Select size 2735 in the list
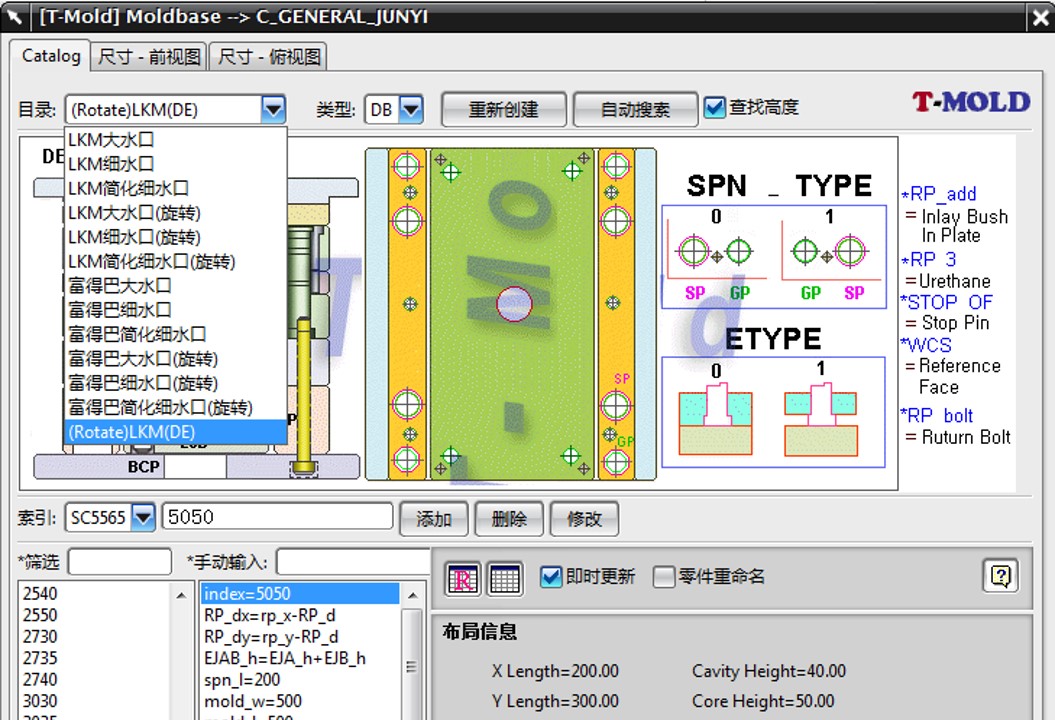 (x=96, y=658)
